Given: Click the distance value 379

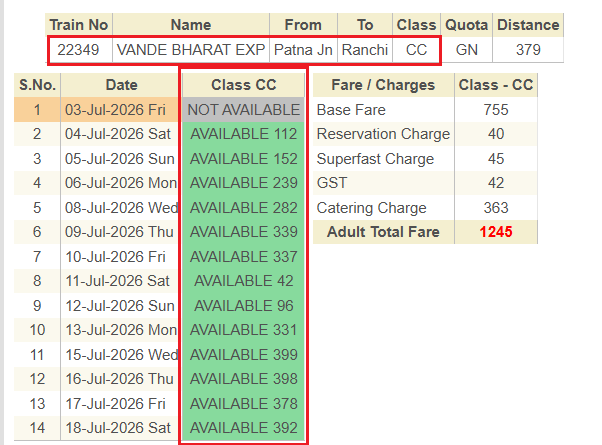Looking at the screenshot, I should (528, 50).
